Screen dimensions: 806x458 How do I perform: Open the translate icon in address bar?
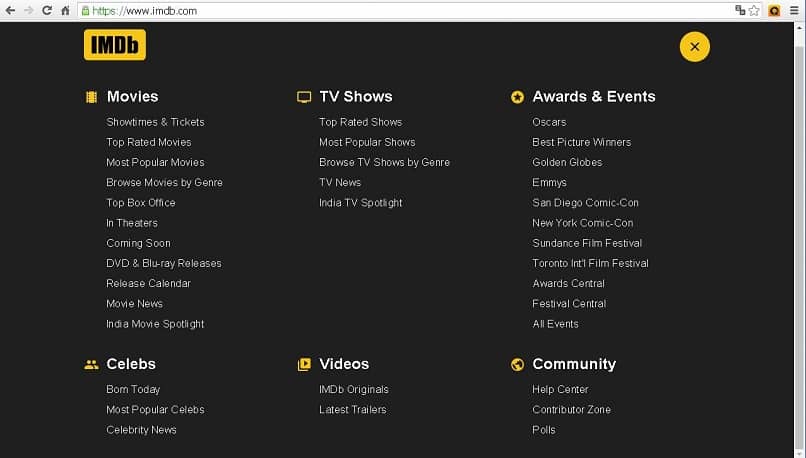tap(740, 10)
